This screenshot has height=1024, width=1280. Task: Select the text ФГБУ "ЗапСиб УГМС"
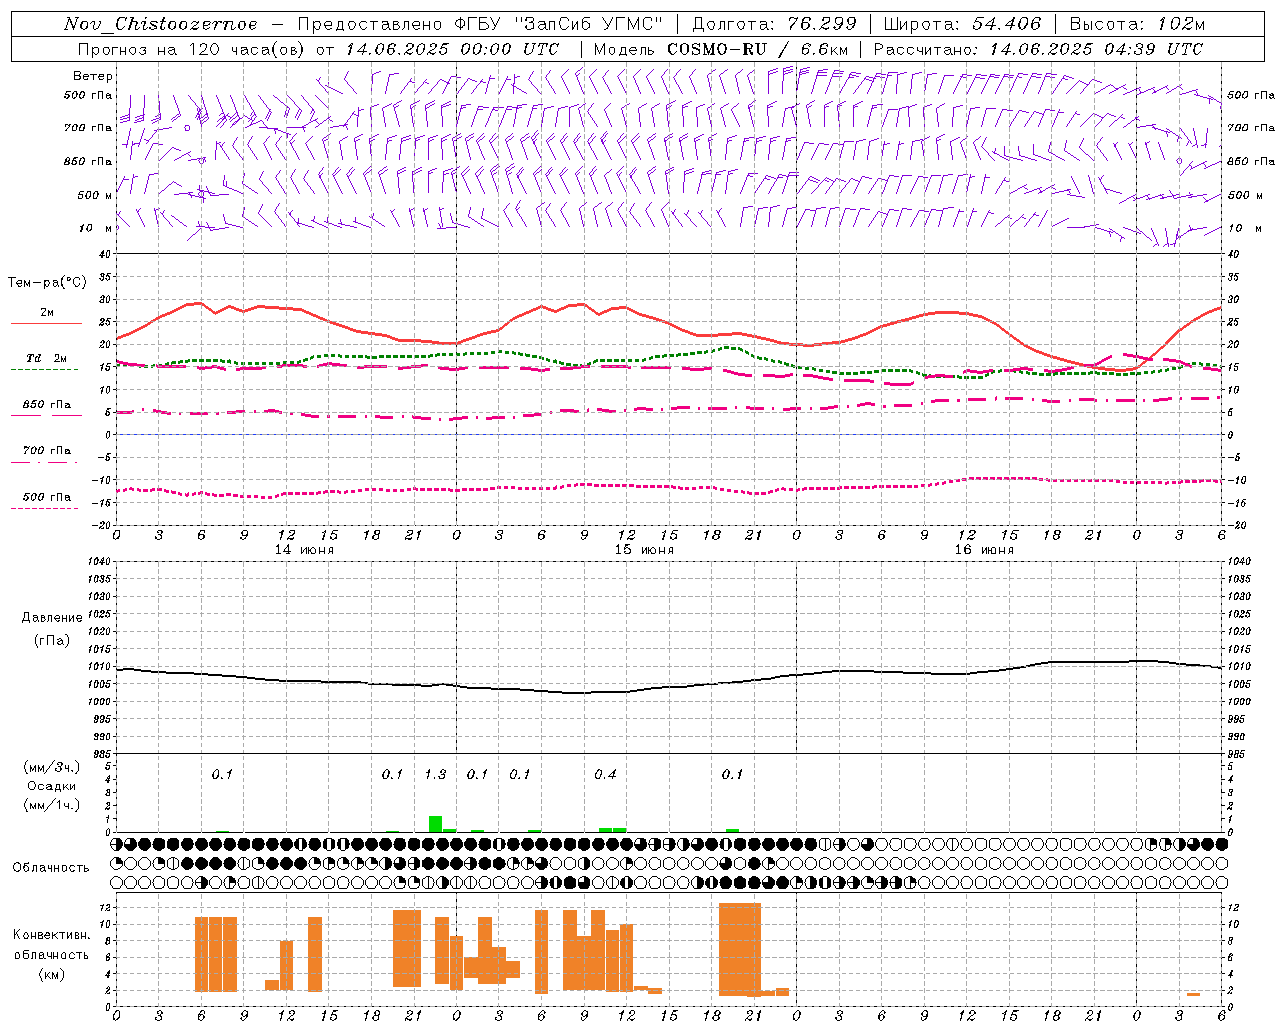[561, 24]
